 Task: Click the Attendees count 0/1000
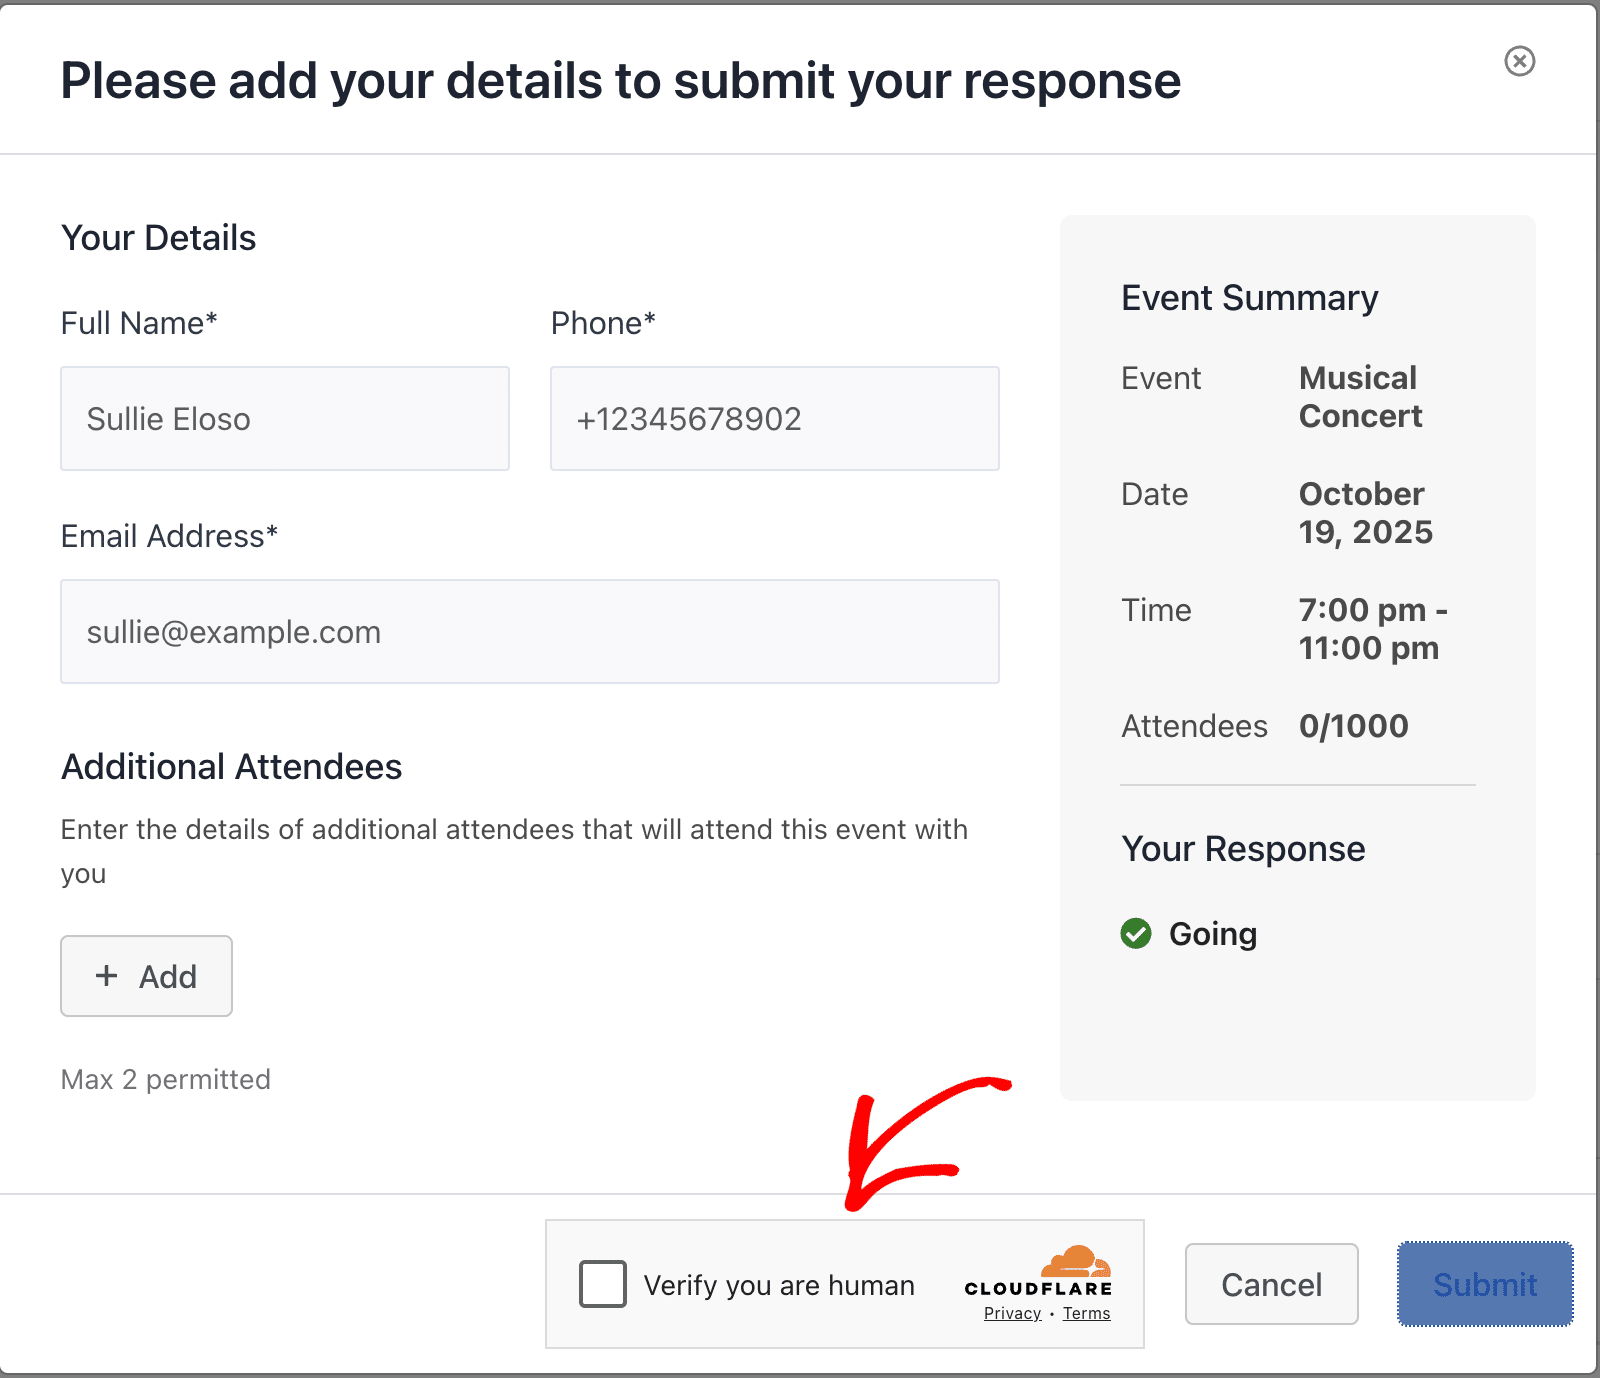(1353, 726)
